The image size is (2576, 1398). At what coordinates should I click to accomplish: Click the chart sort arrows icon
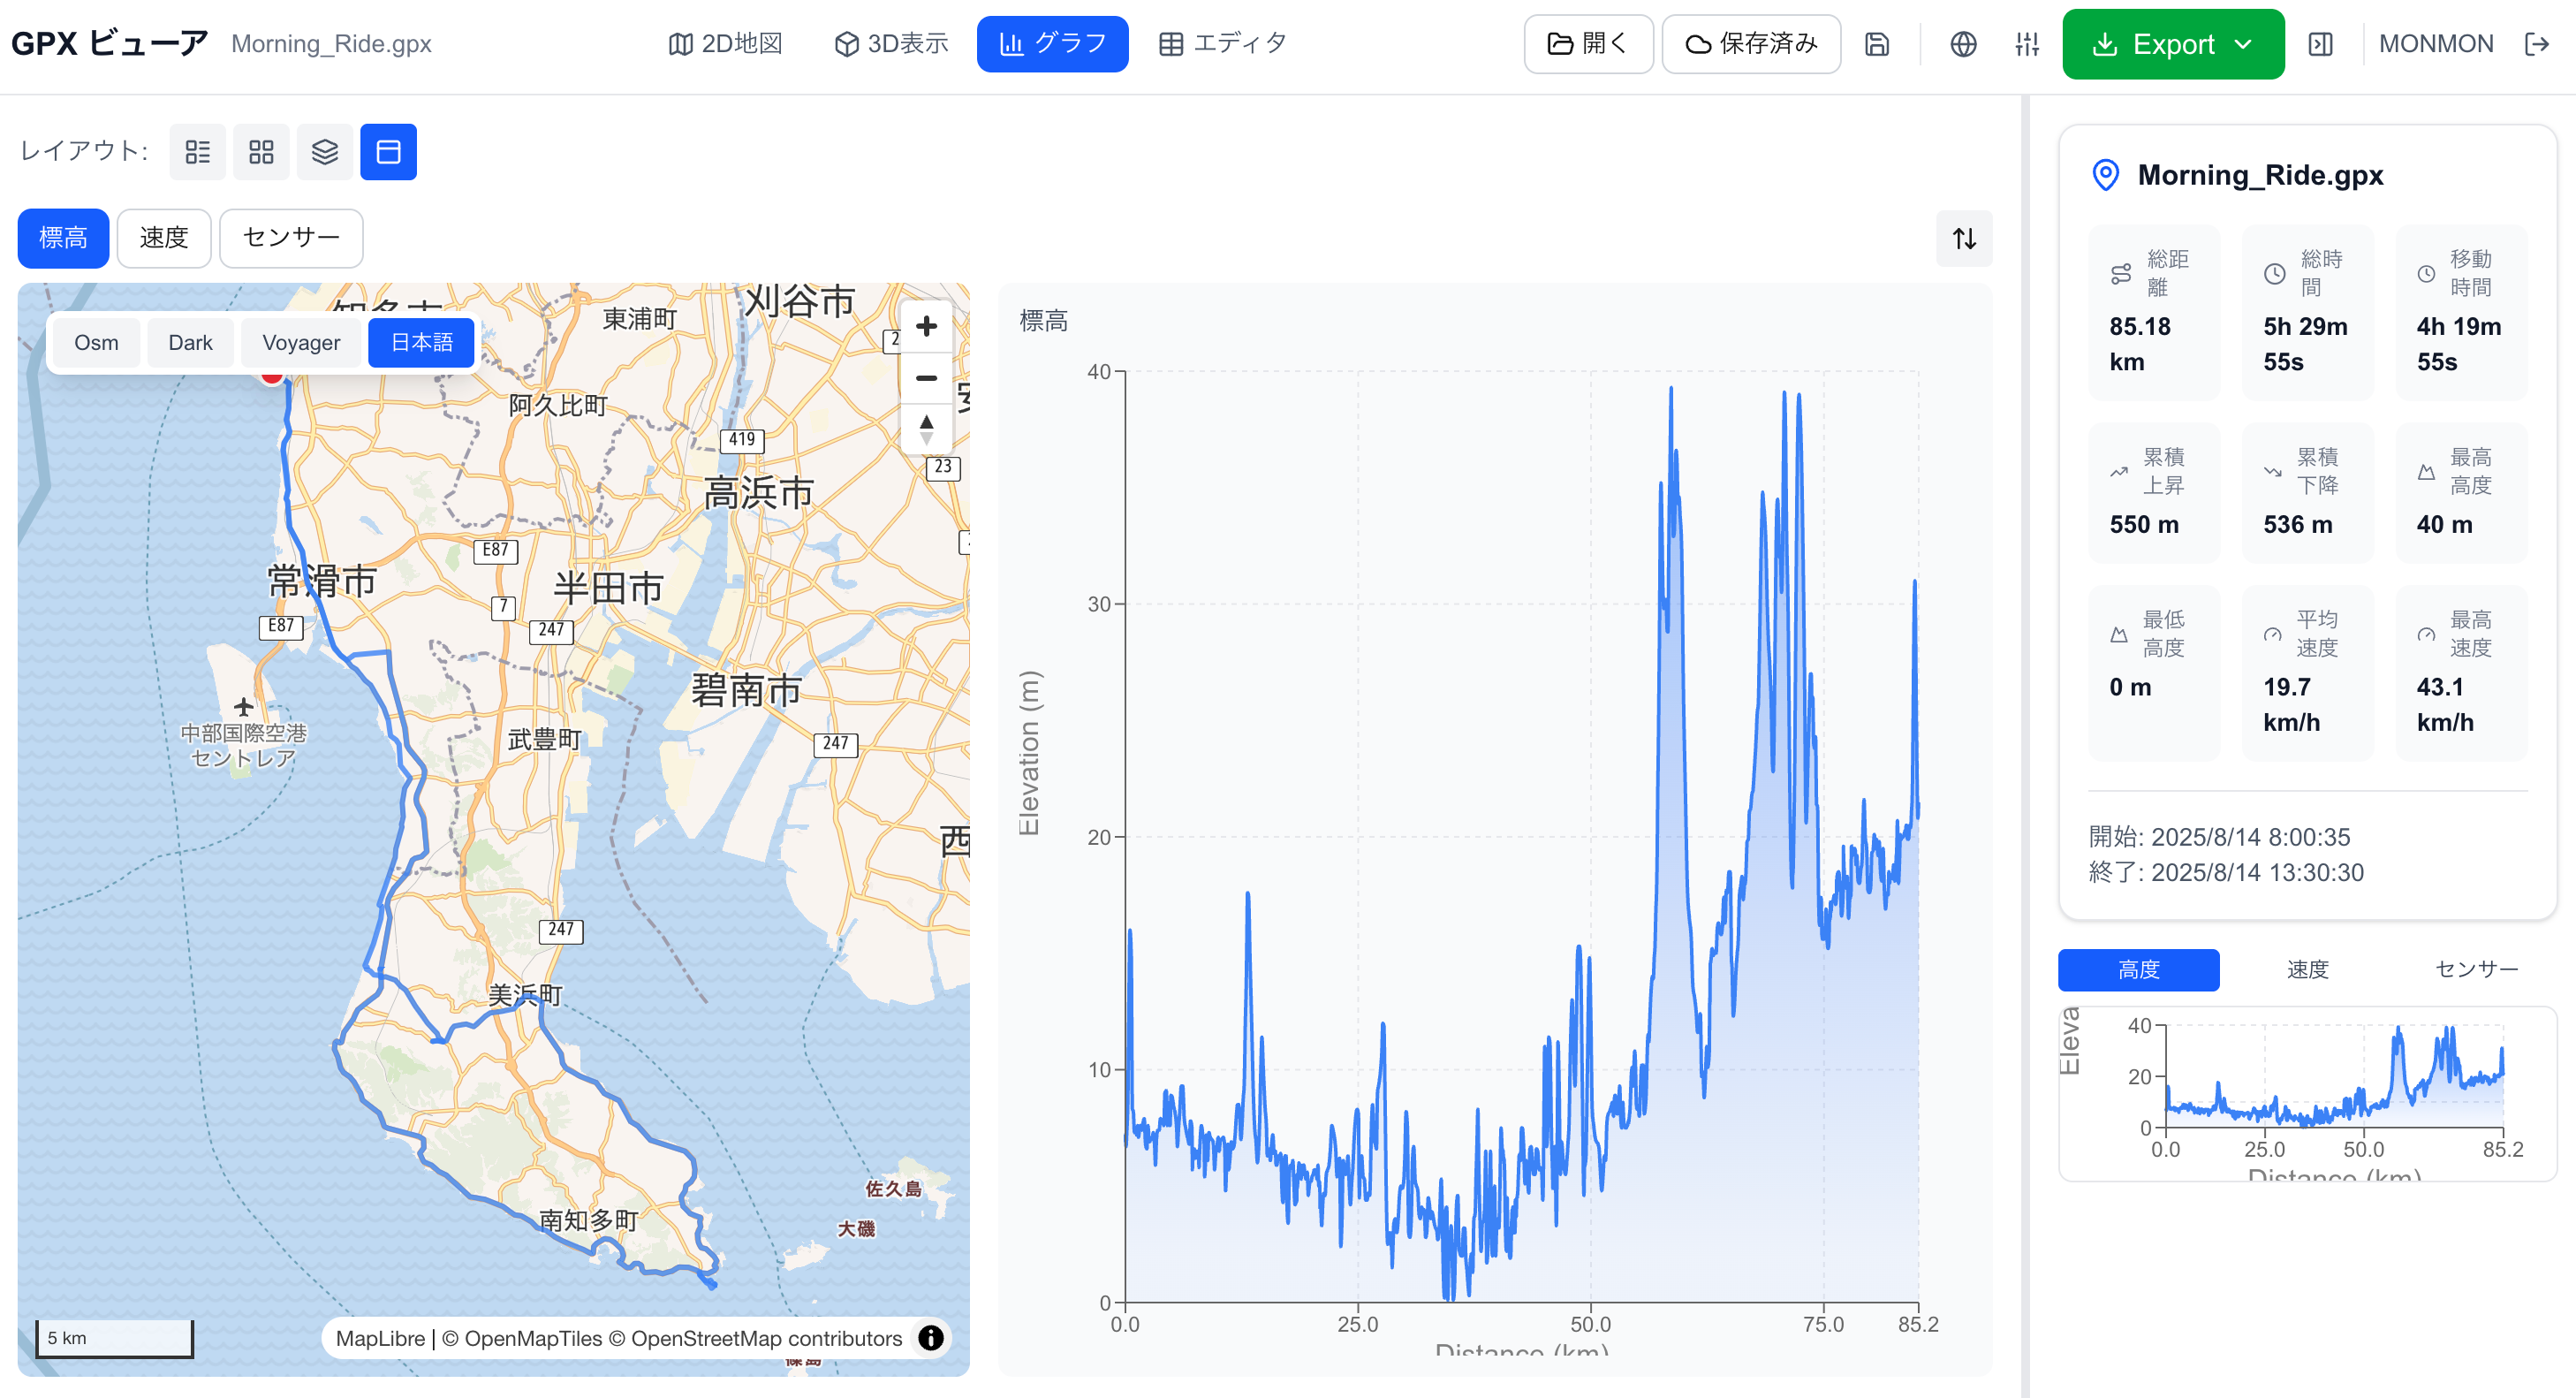click(x=1964, y=238)
